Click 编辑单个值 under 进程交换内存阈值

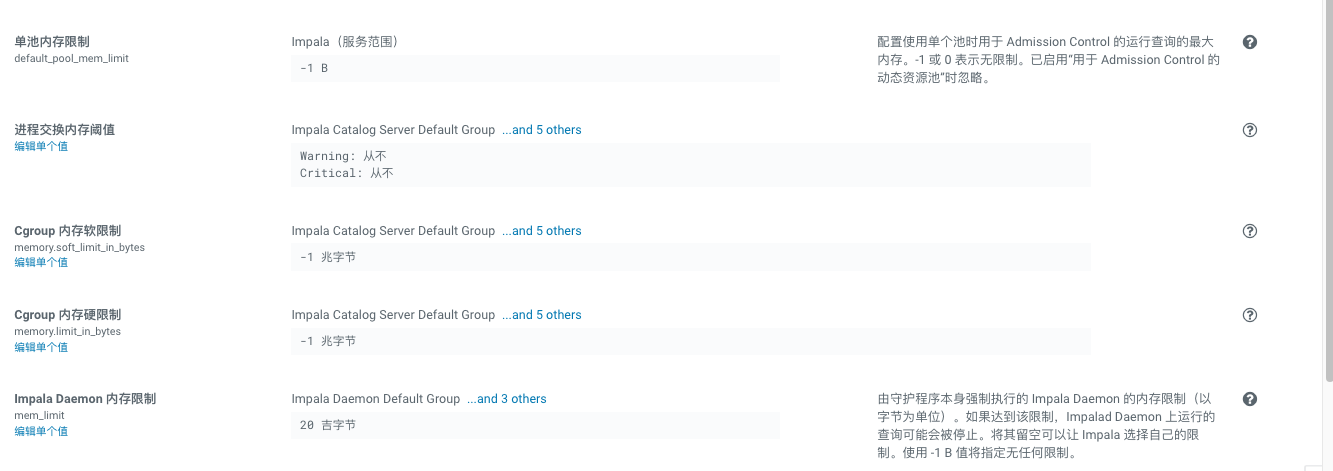[x=41, y=146]
